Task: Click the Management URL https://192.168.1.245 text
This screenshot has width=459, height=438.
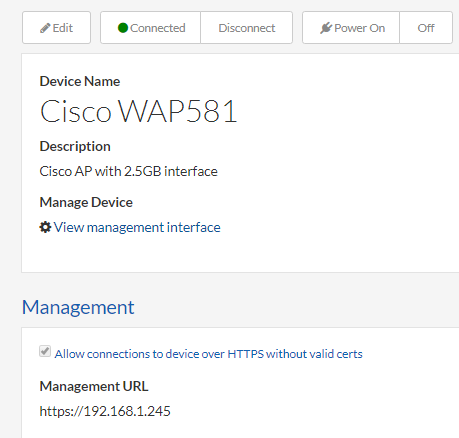Action: click(105, 411)
